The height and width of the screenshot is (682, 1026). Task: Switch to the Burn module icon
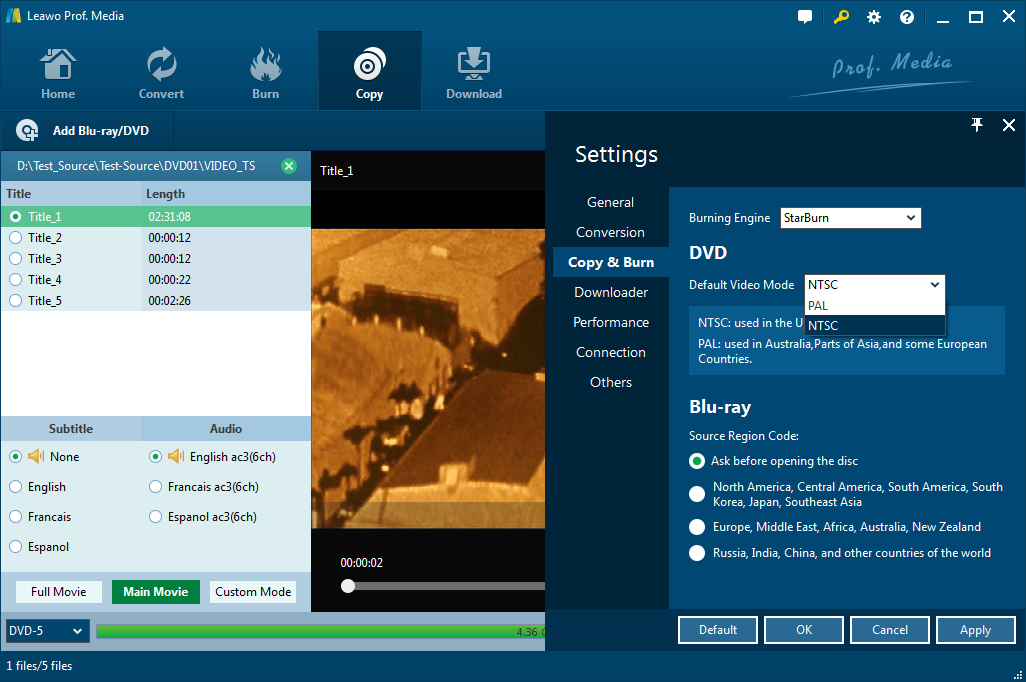265,65
